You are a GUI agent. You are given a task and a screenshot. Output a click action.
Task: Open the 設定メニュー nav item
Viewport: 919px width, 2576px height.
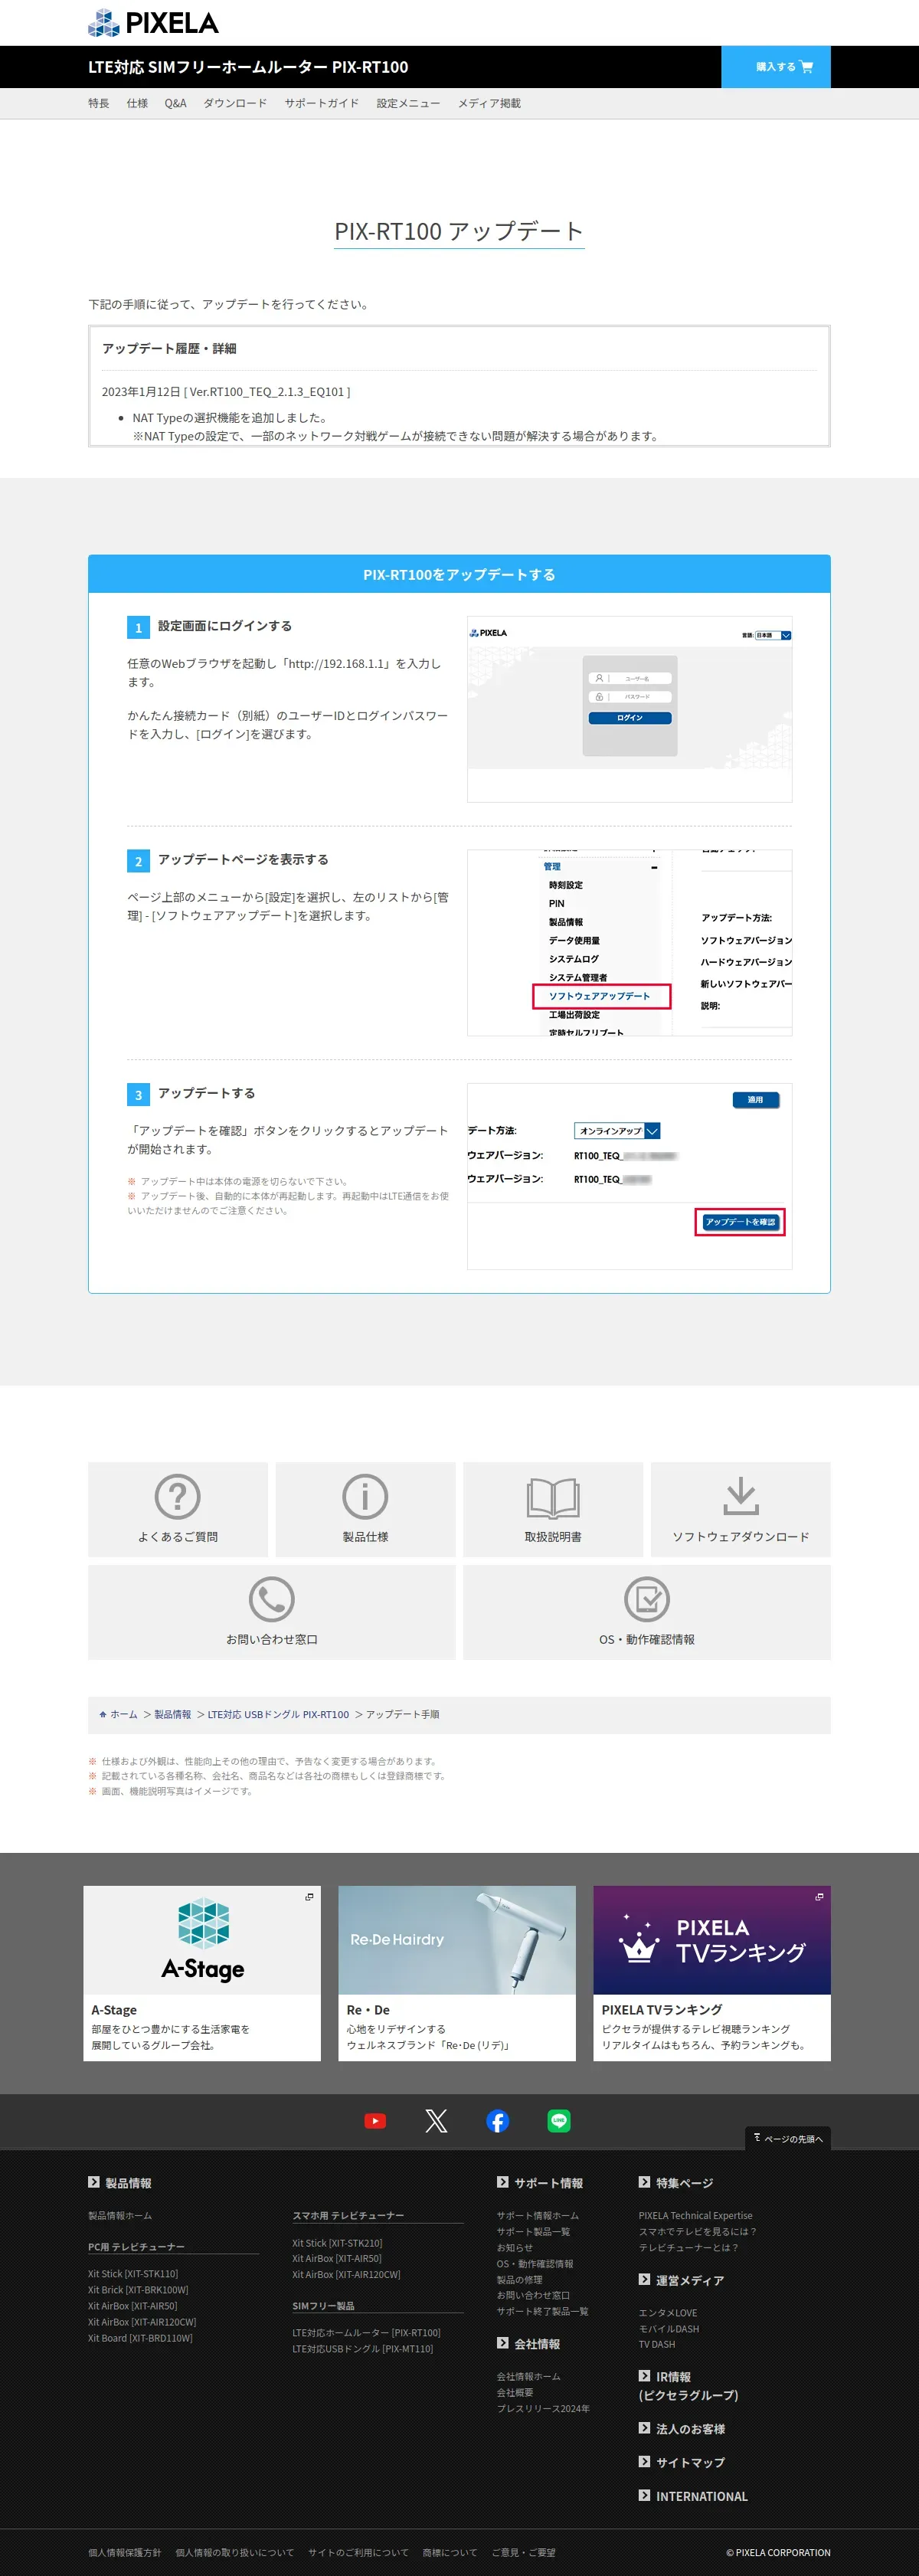coord(408,103)
